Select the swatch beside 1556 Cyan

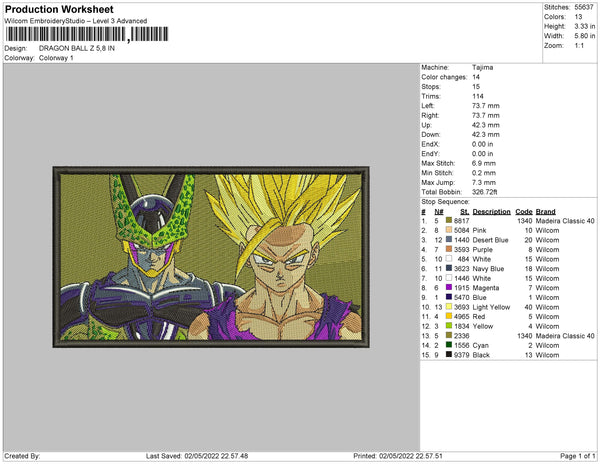click(x=449, y=345)
